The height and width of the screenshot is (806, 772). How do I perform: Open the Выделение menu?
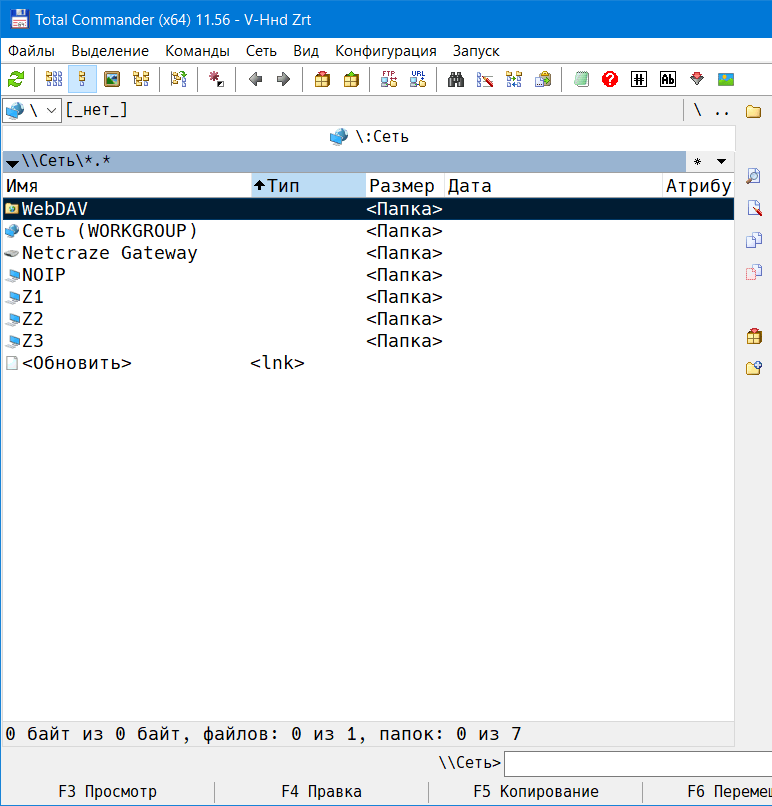tap(110, 51)
